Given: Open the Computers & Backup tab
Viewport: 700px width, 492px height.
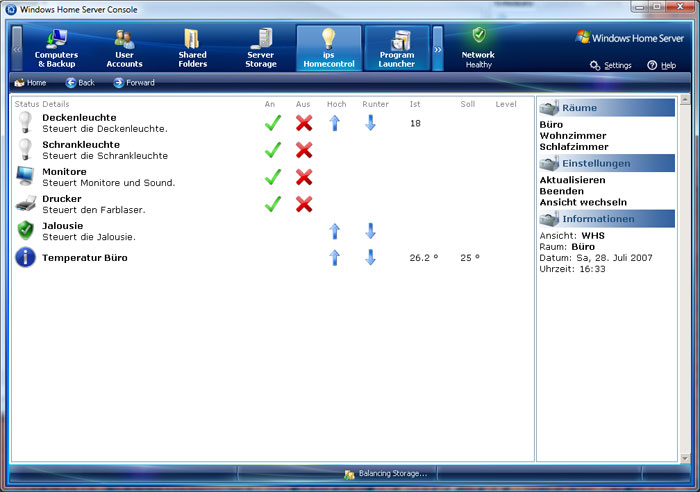Looking at the screenshot, I should click(56, 48).
